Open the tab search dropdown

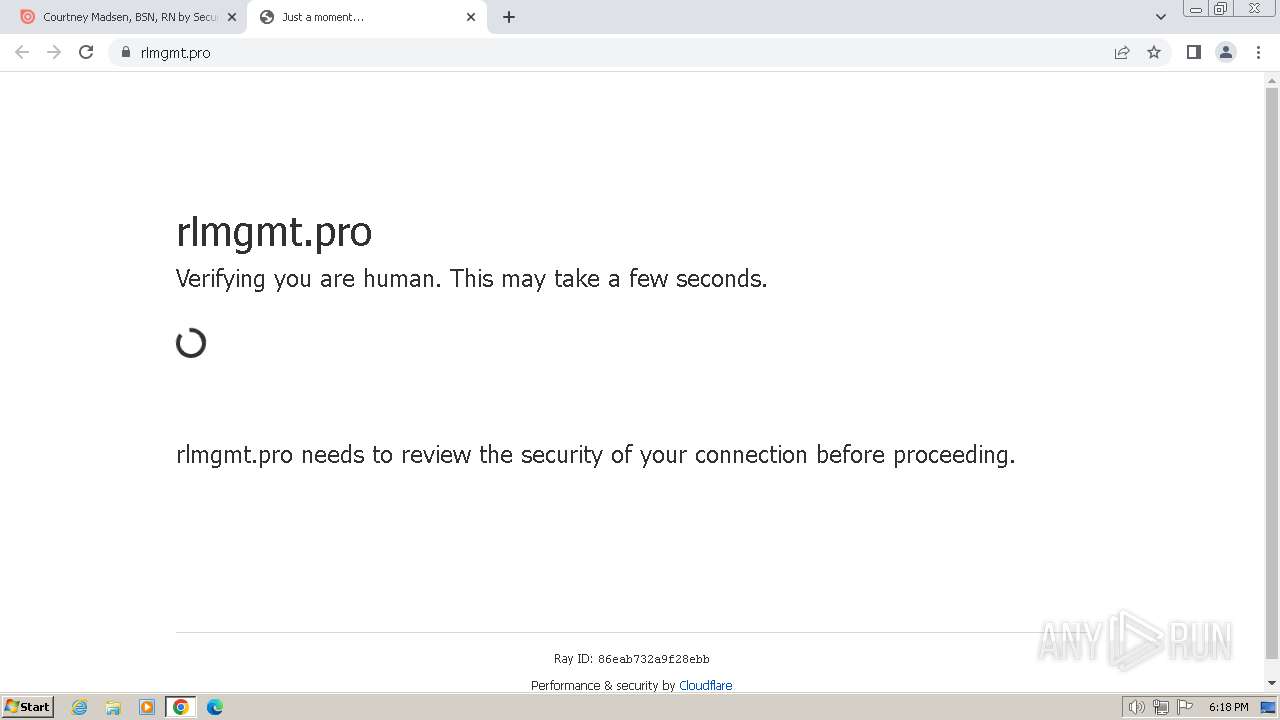tap(1161, 17)
